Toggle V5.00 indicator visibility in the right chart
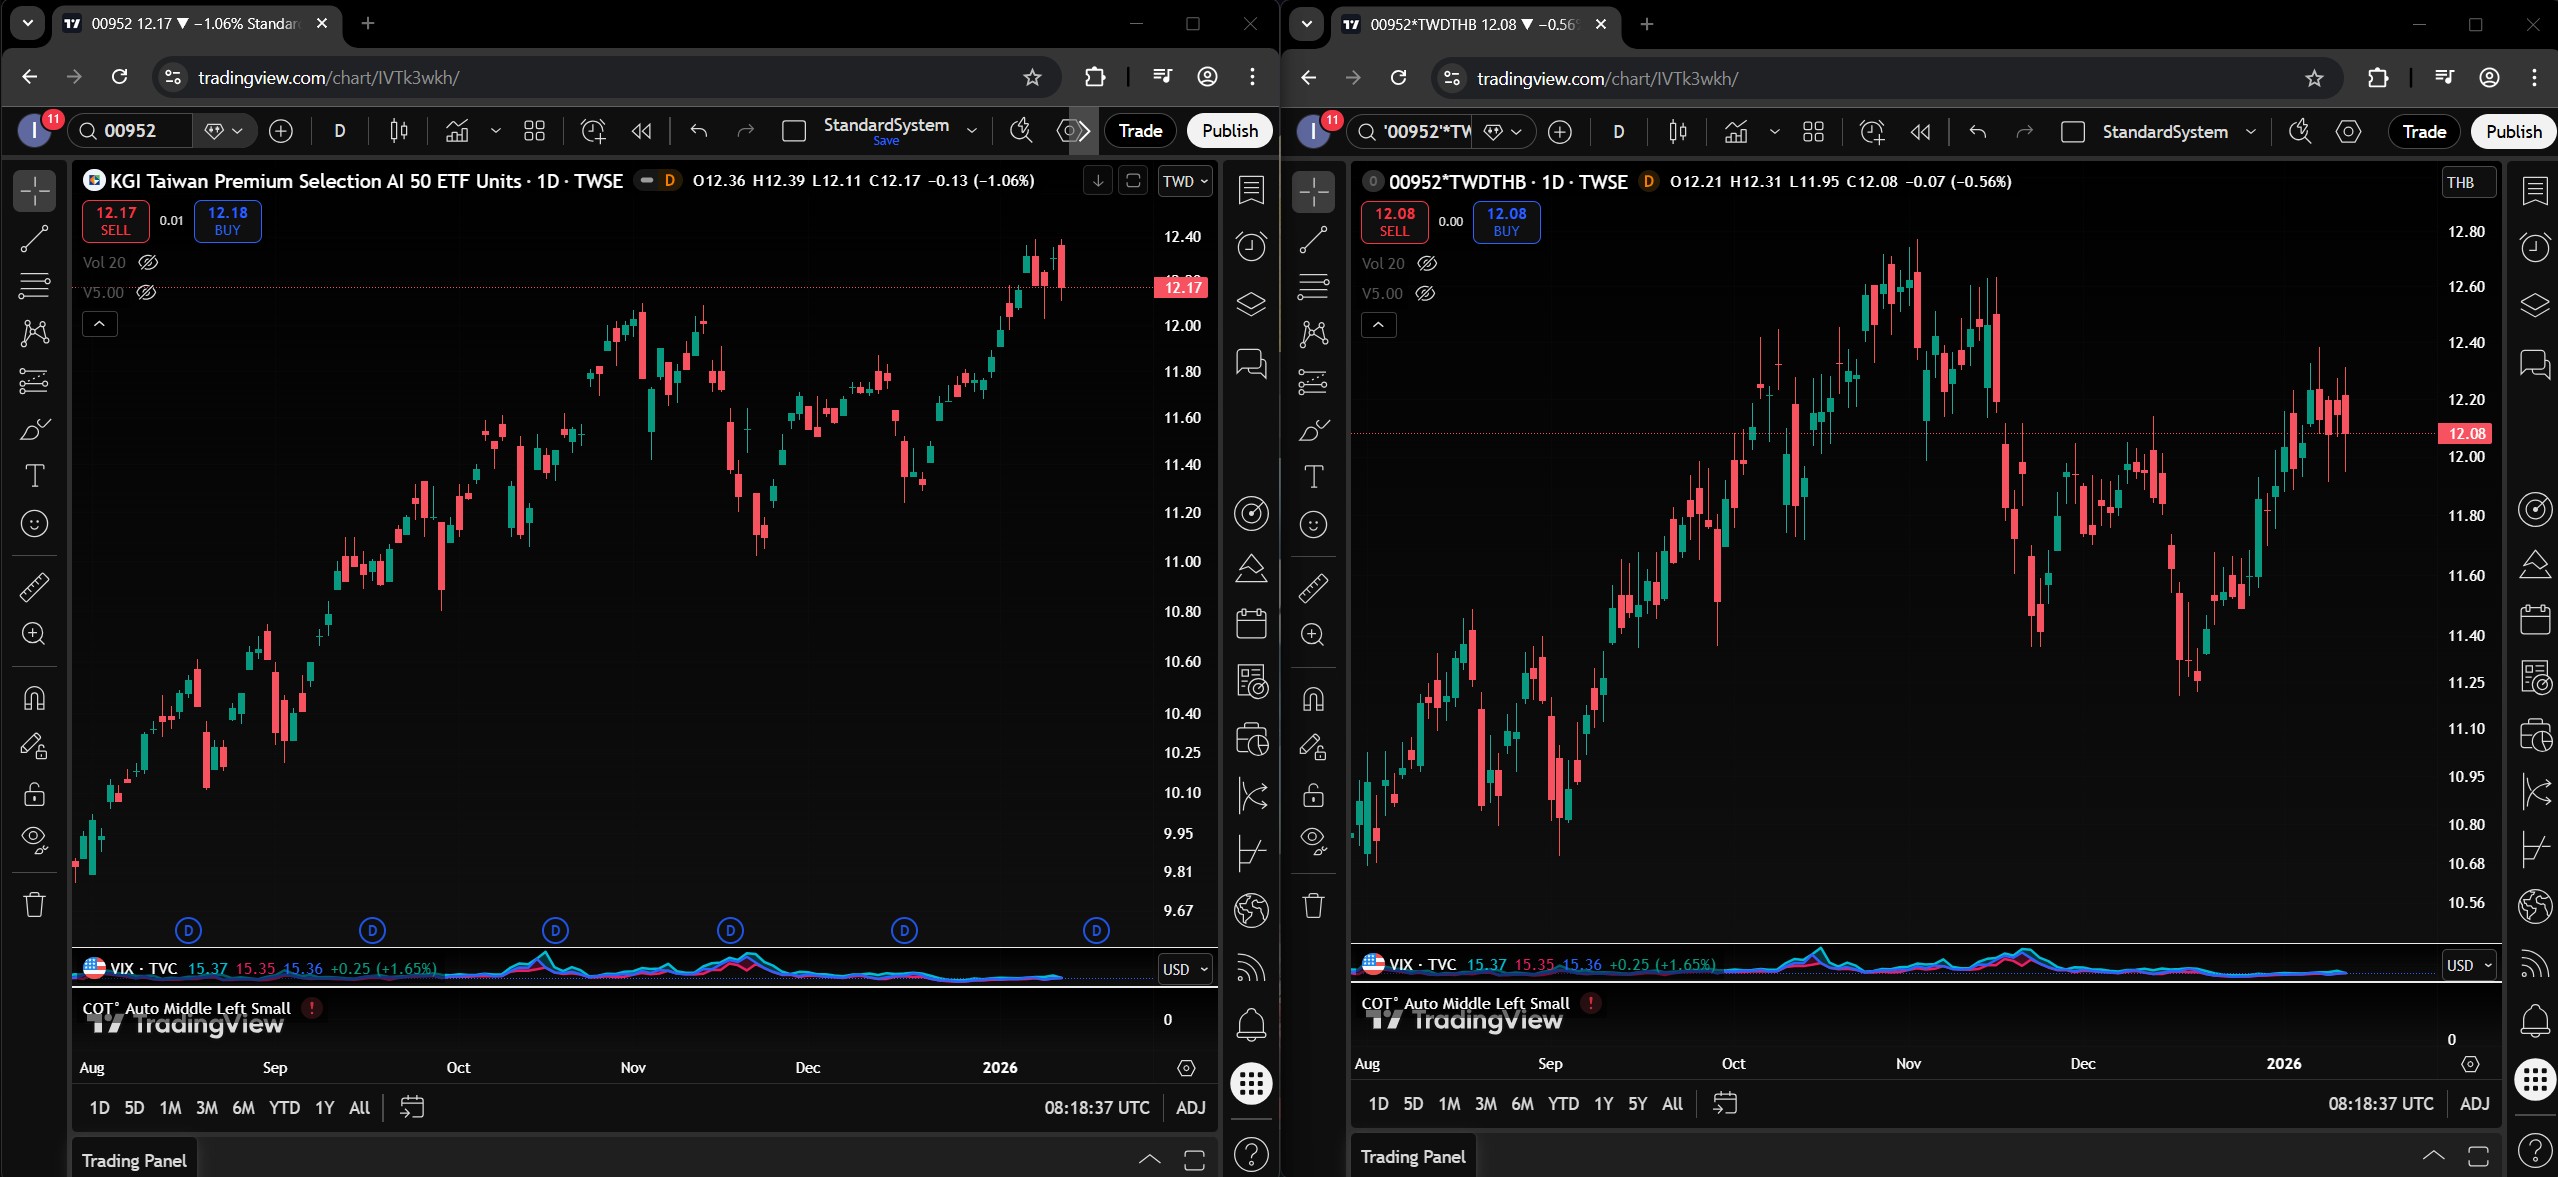 pos(1426,294)
